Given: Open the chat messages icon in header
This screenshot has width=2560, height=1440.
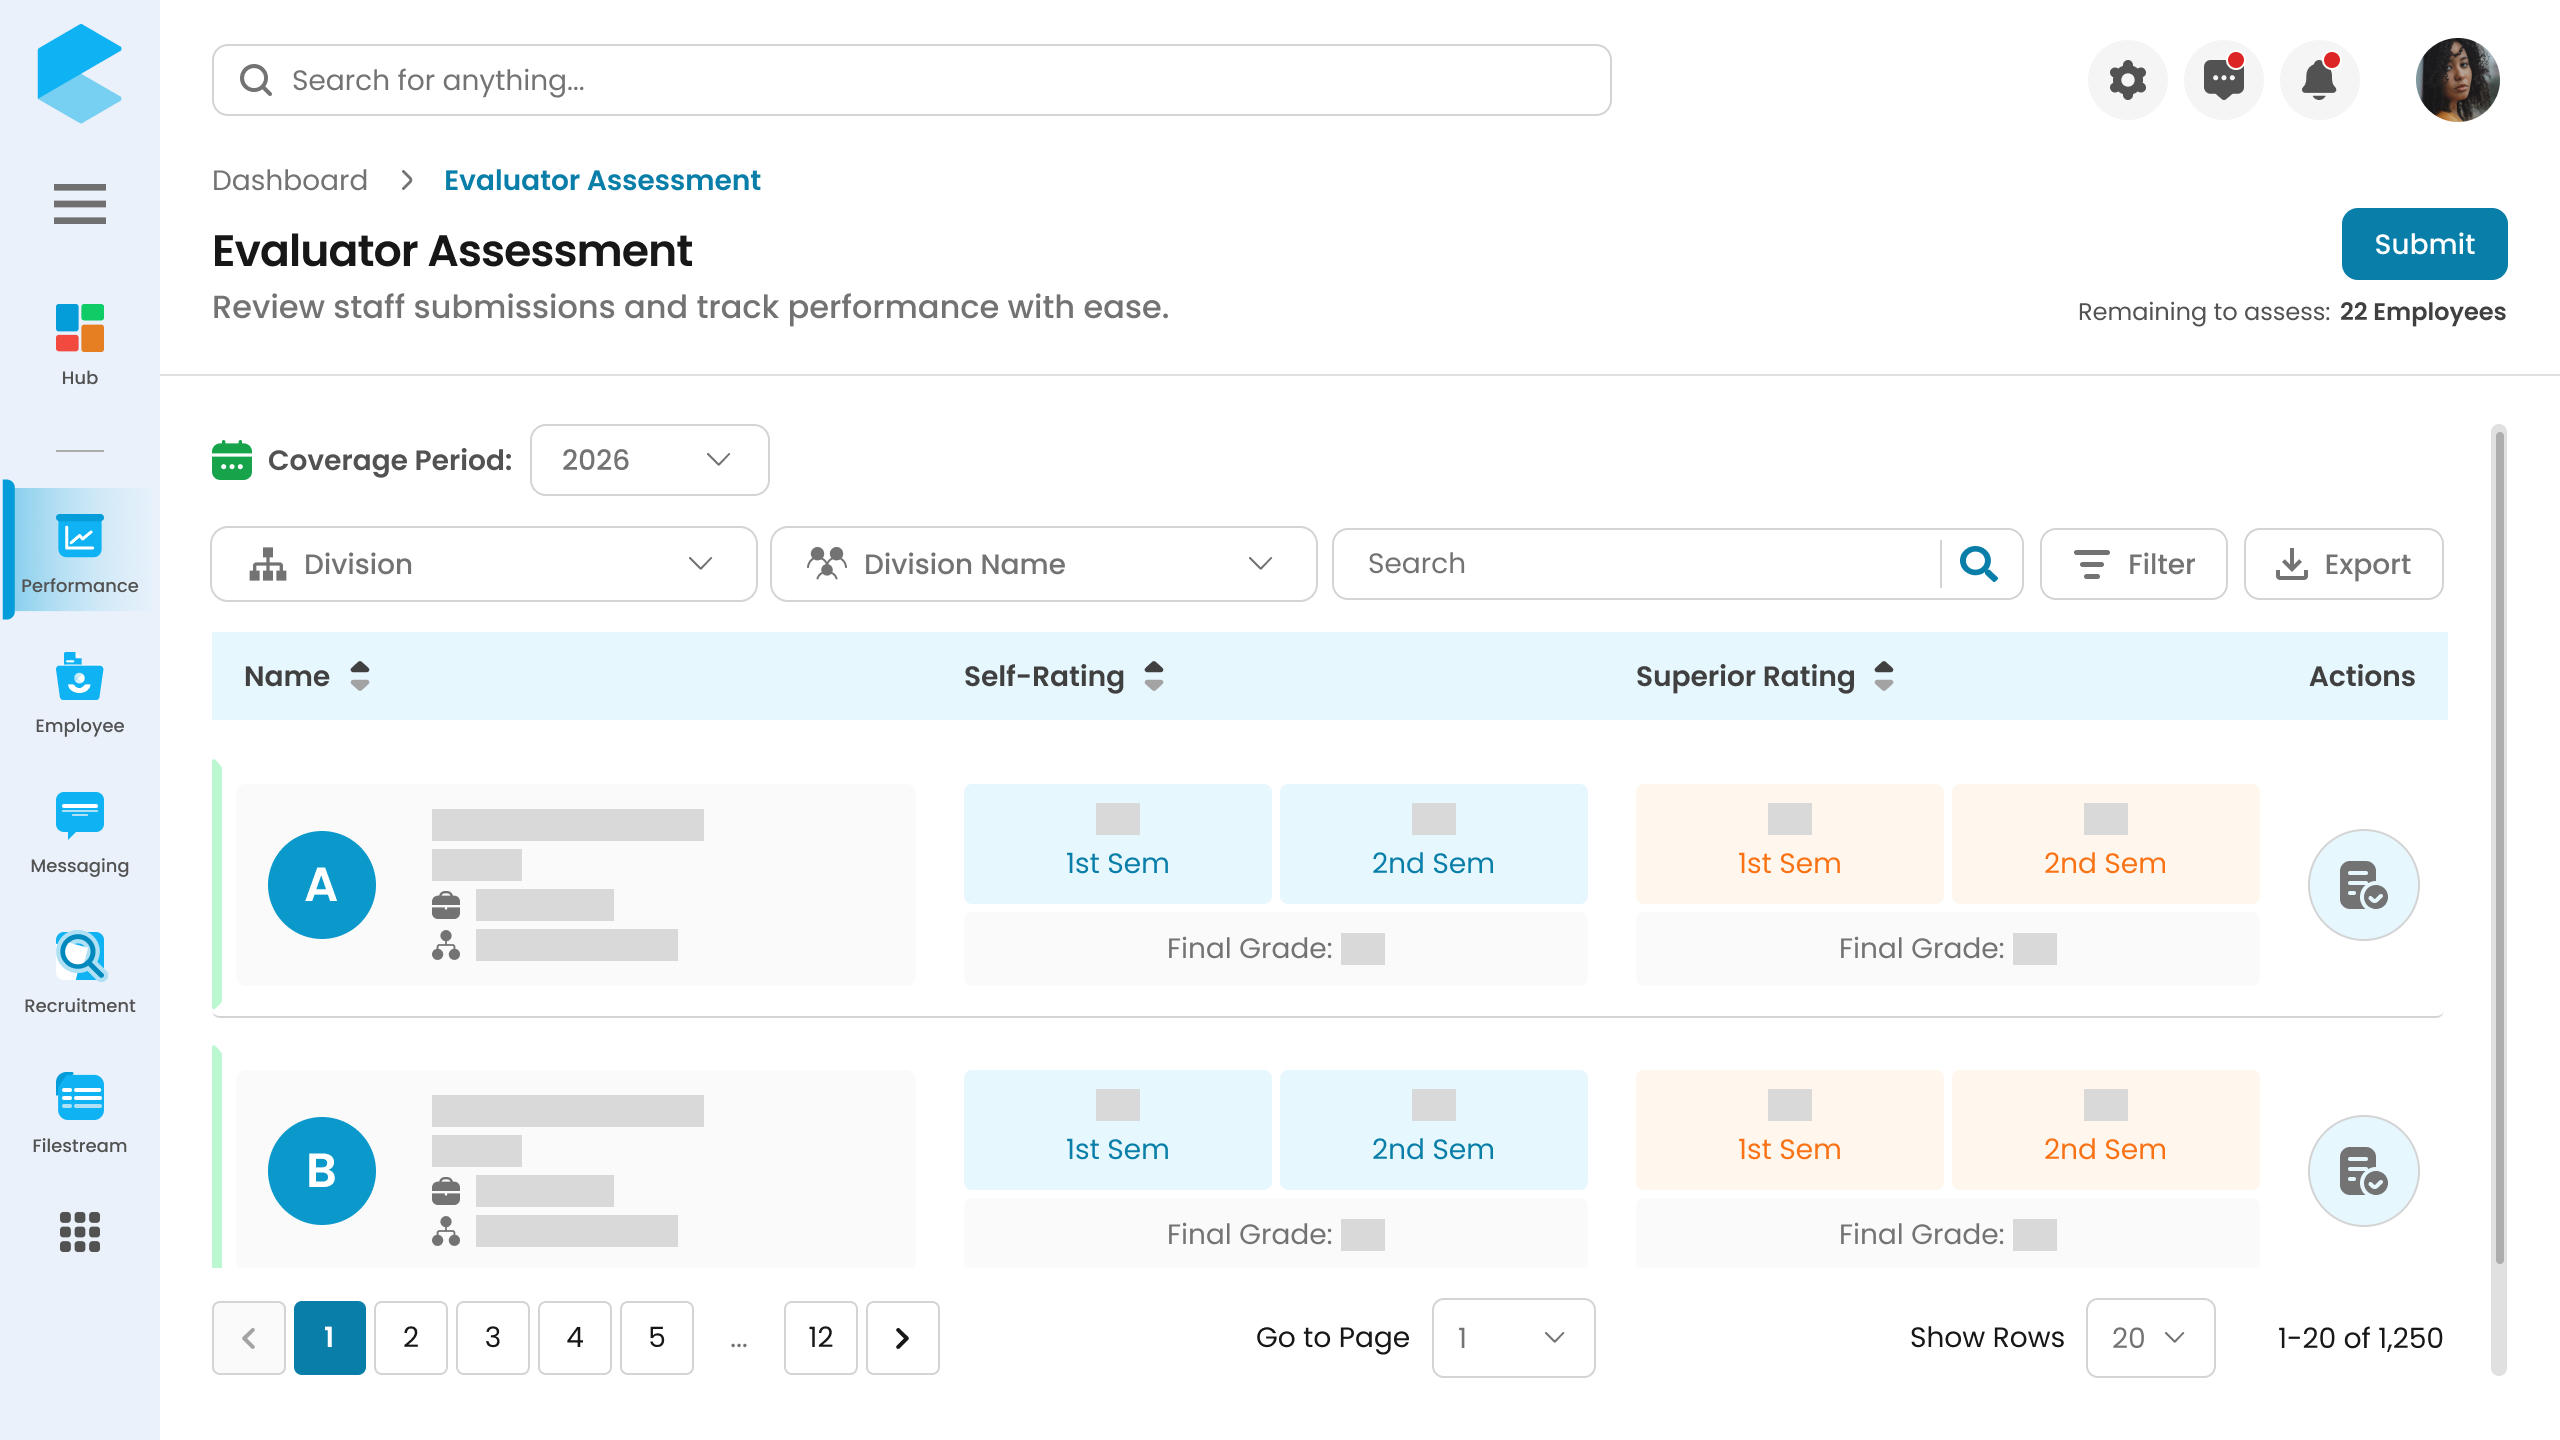Looking at the screenshot, I should (x=2223, y=80).
